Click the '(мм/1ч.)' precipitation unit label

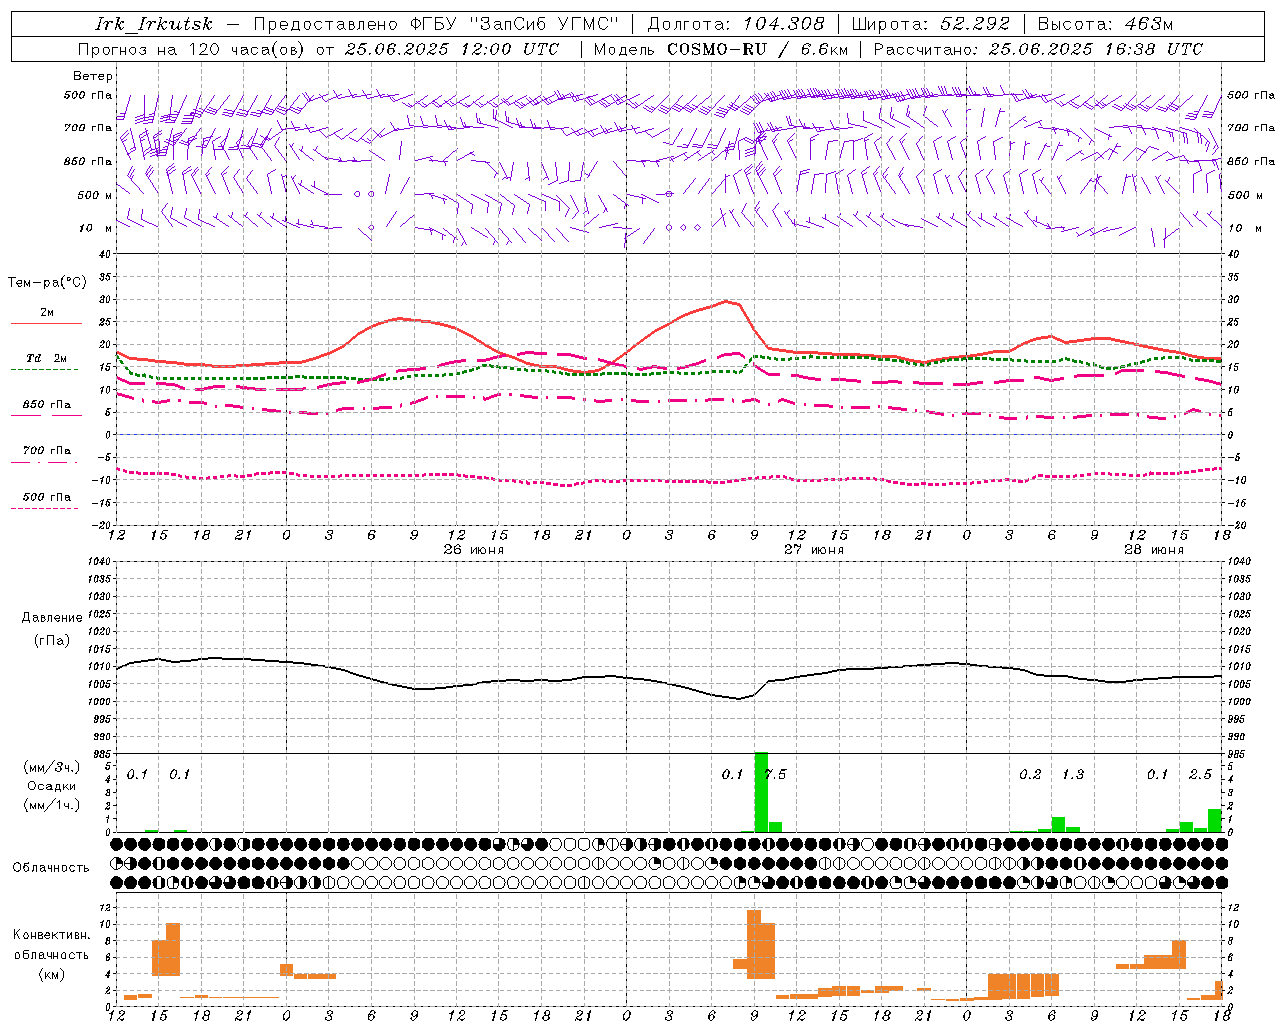tap(52, 805)
